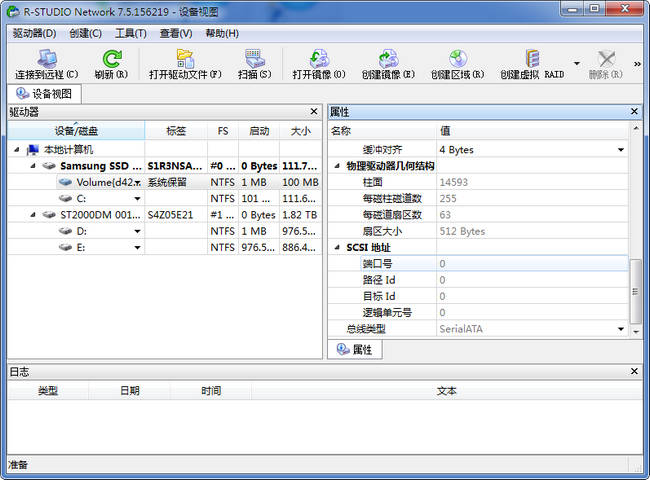Viewport: 650px width, 480px height.
Task: Click the Local Computer (本地计算机) icon
Action: pyautogui.click(x=32, y=150)
